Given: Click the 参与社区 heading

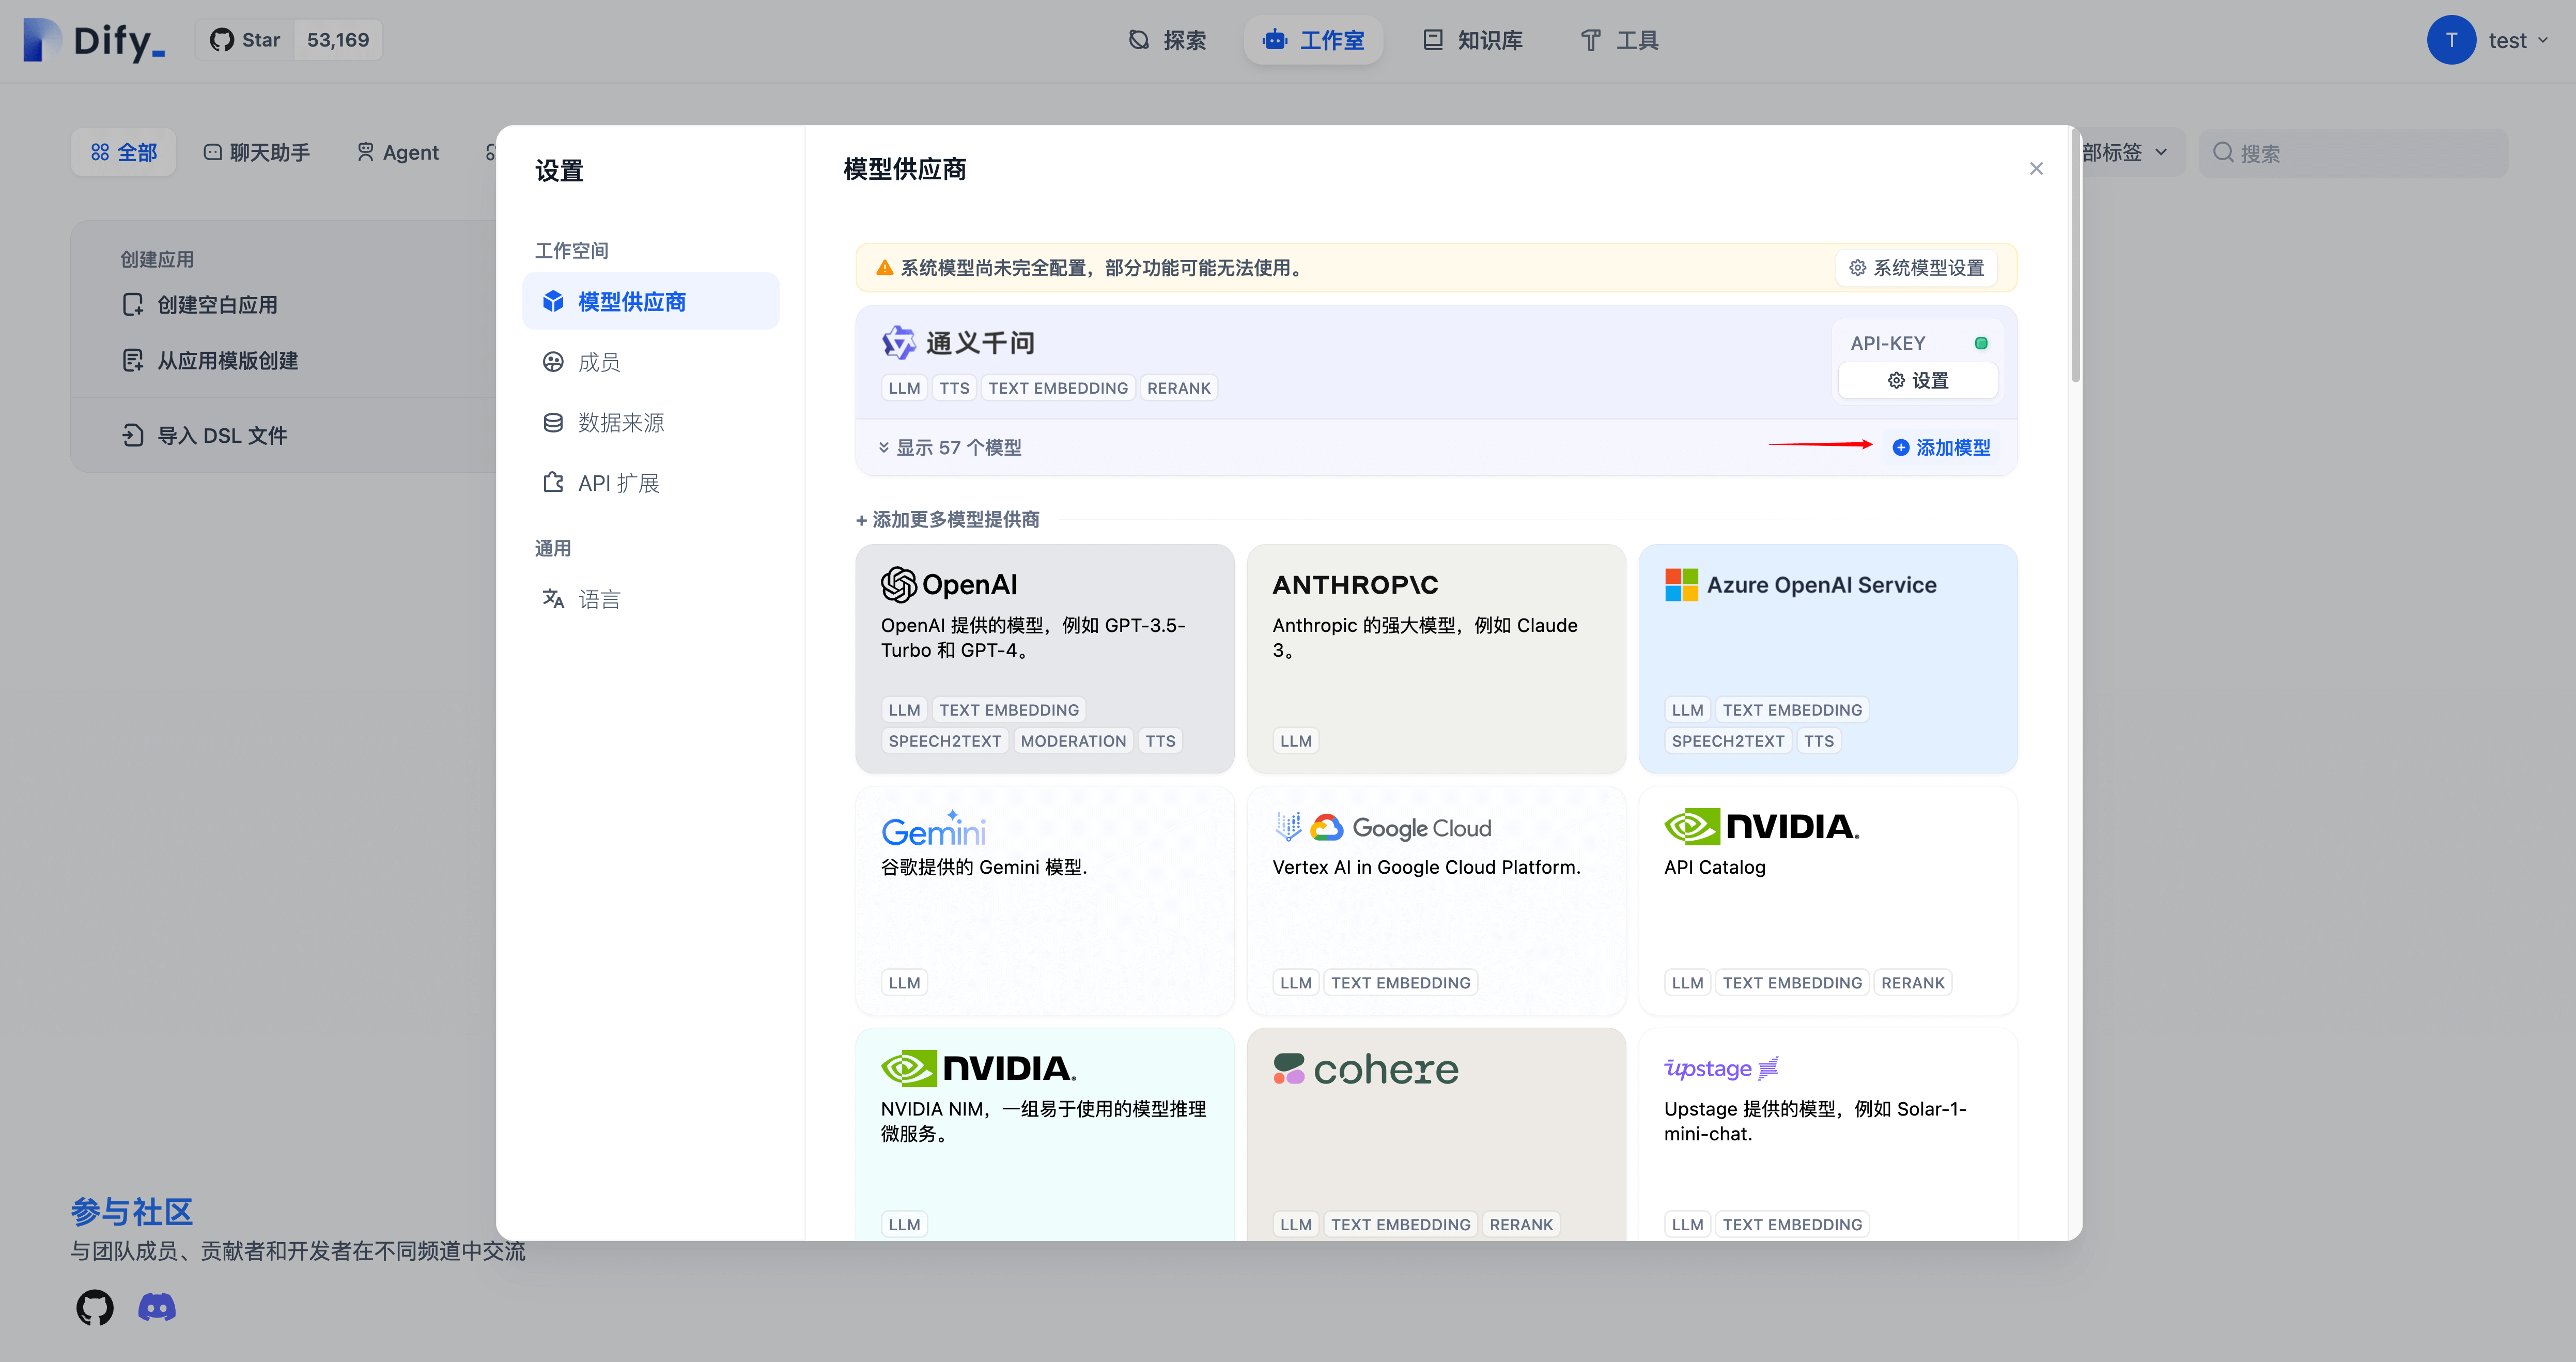Looking at the screenshot, I should 131,1211.
